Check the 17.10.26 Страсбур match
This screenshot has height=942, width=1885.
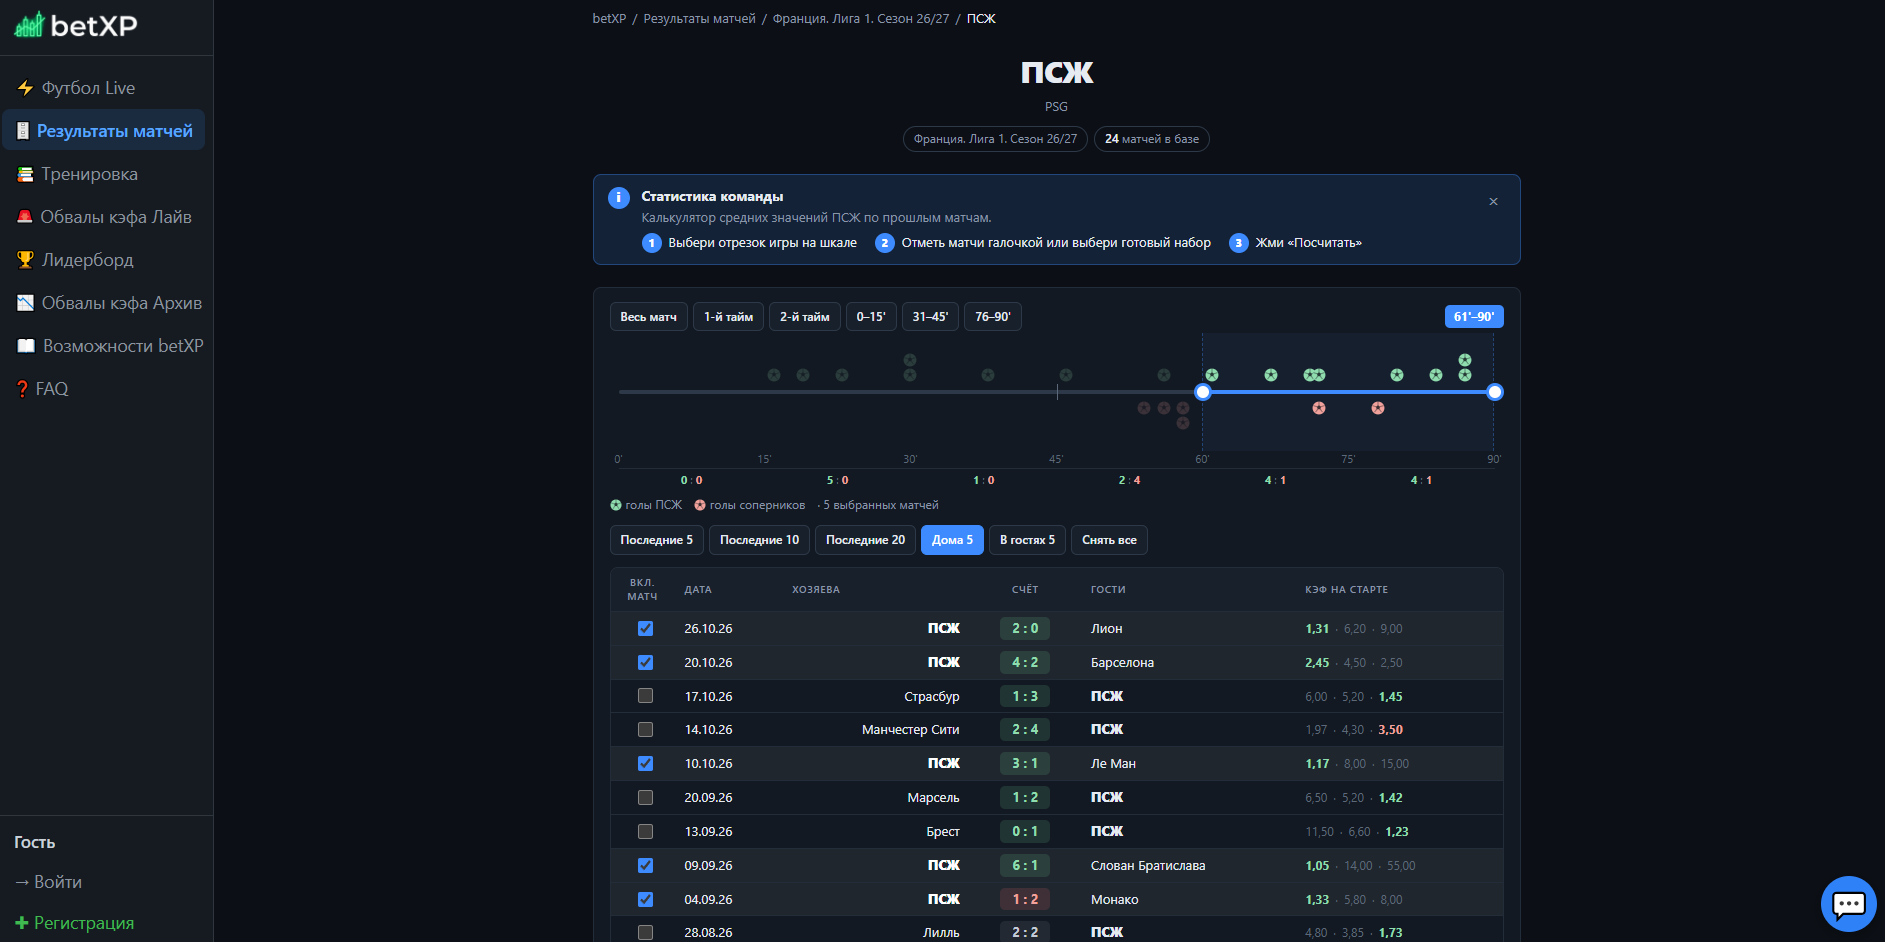click(645, 696)
